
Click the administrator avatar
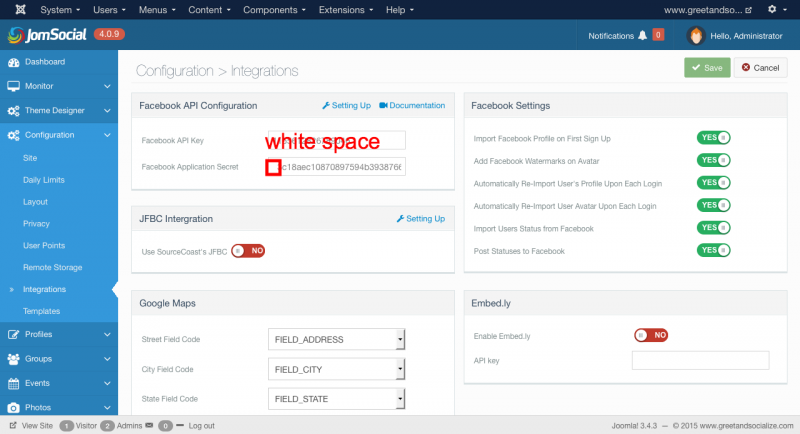(695, 36)
